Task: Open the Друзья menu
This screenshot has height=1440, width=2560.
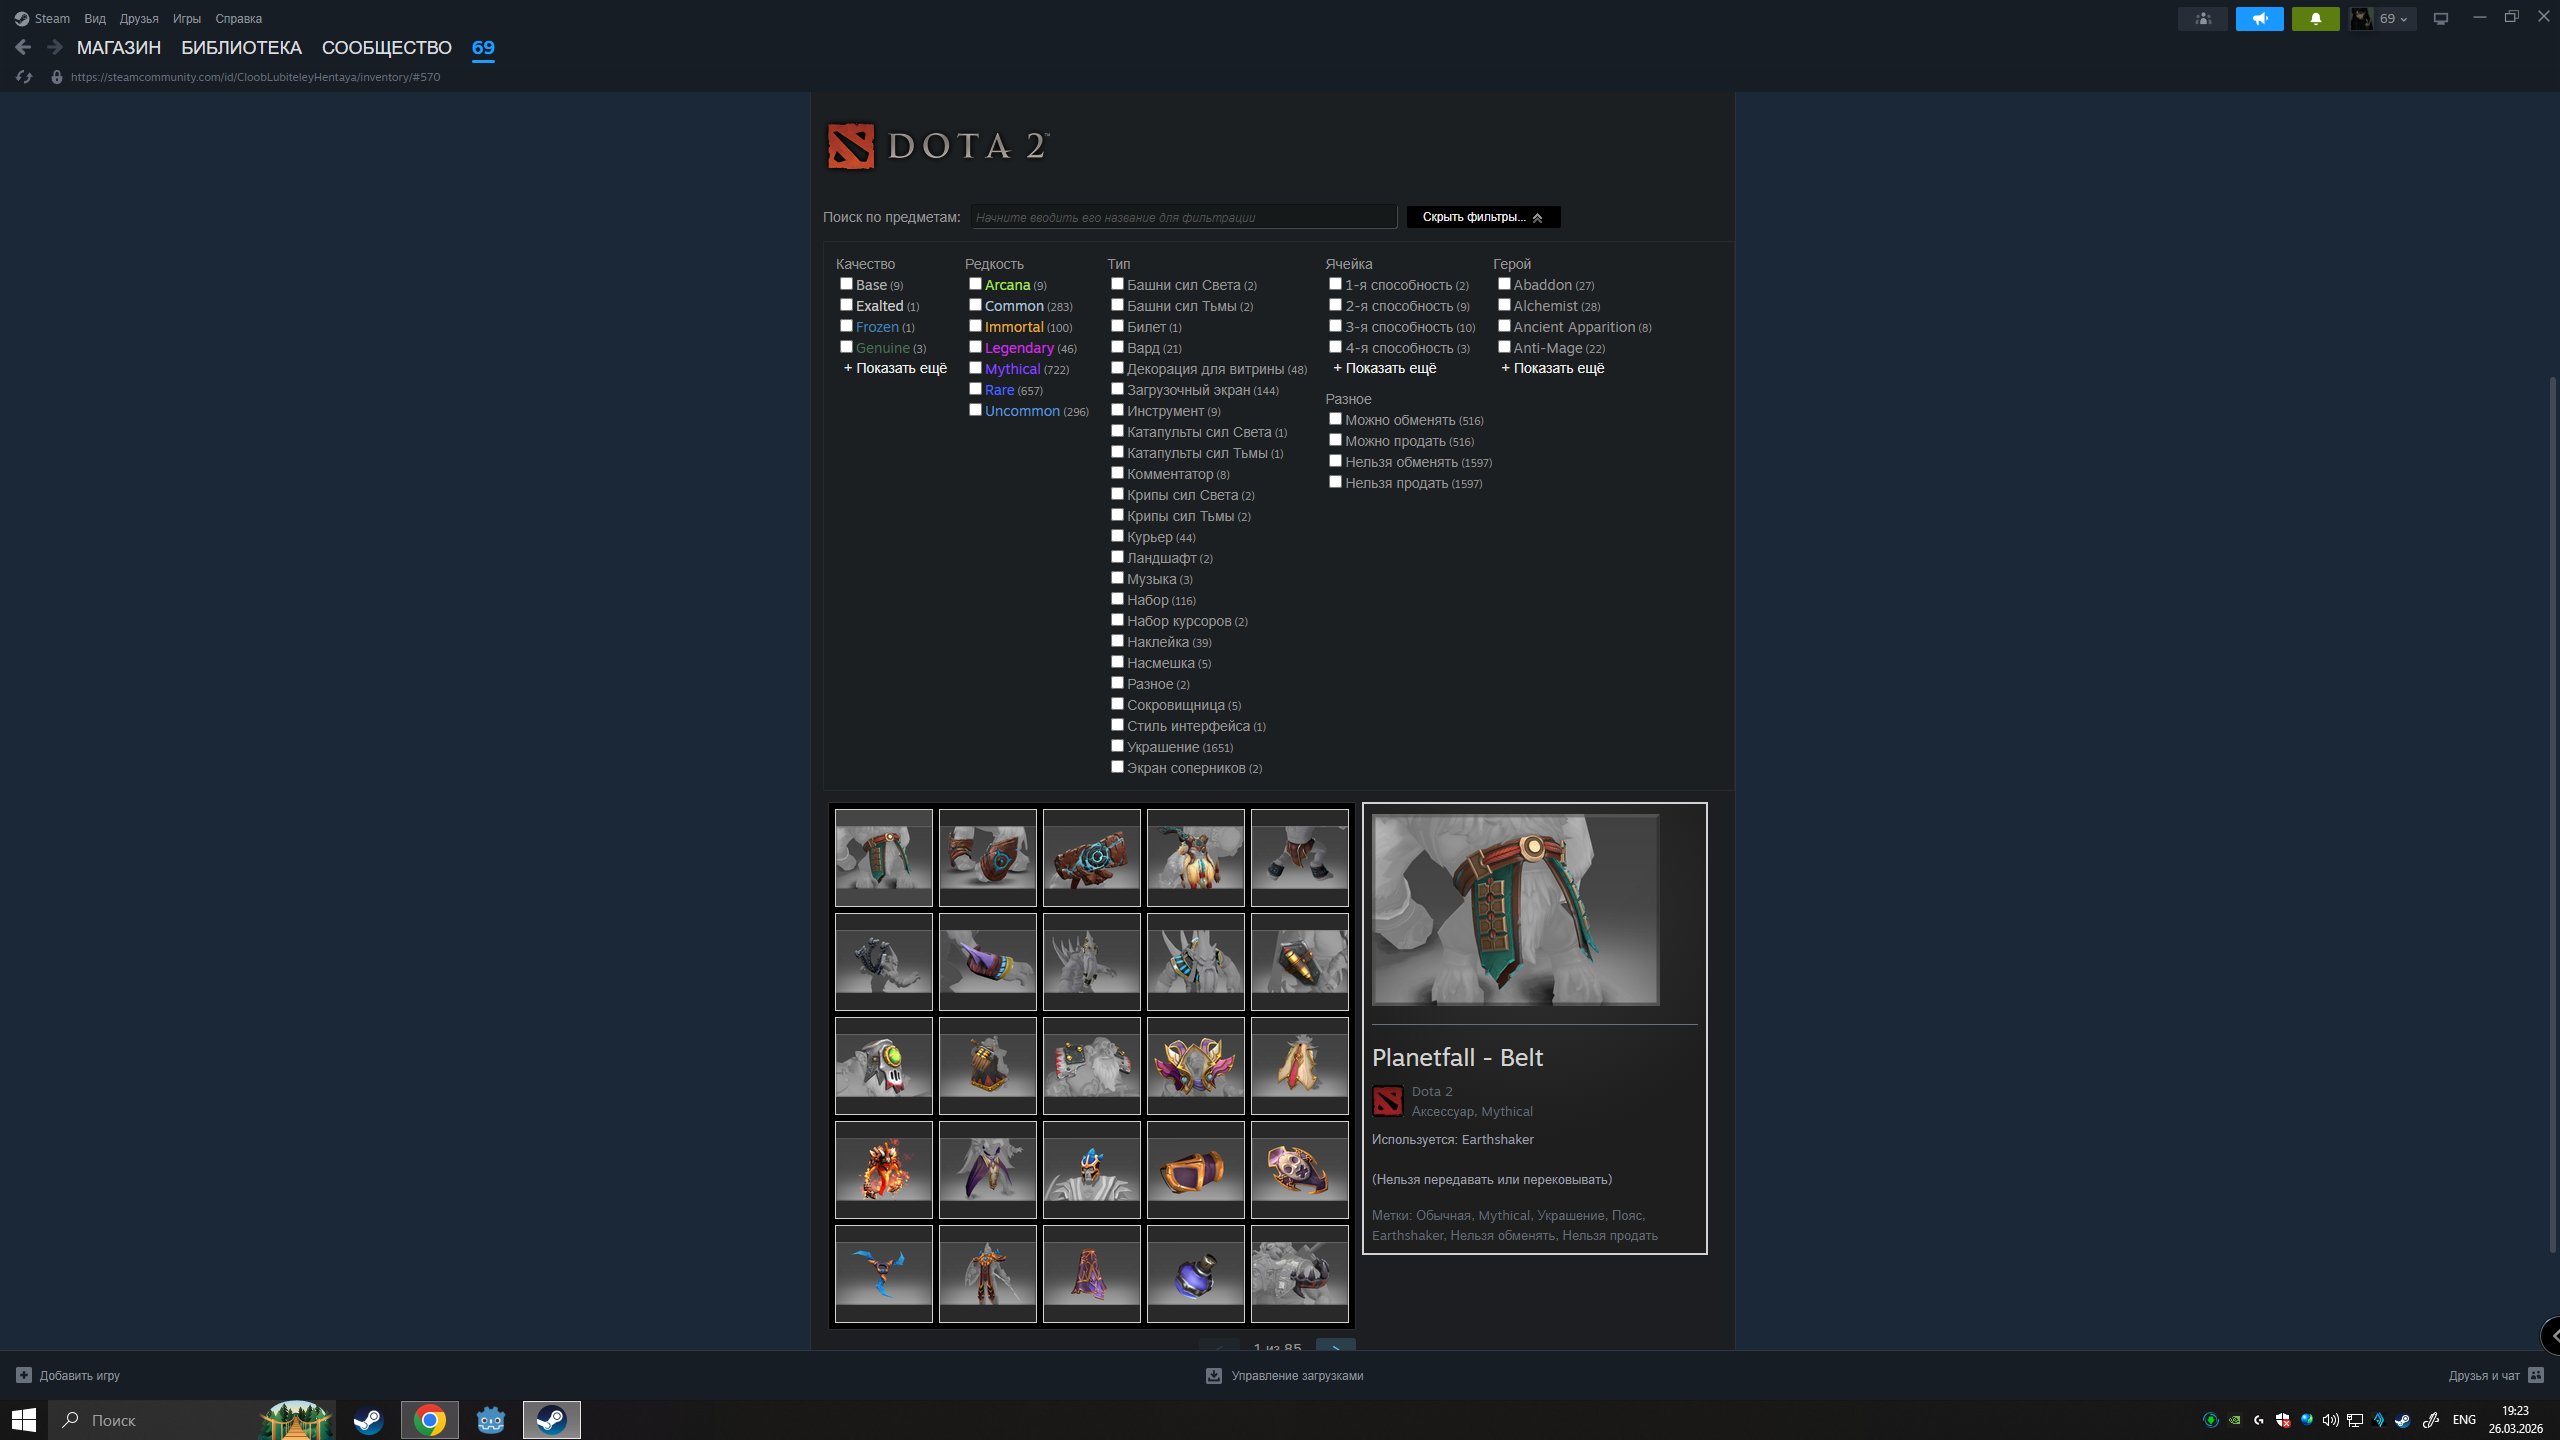Action: (x=139, y=18)
